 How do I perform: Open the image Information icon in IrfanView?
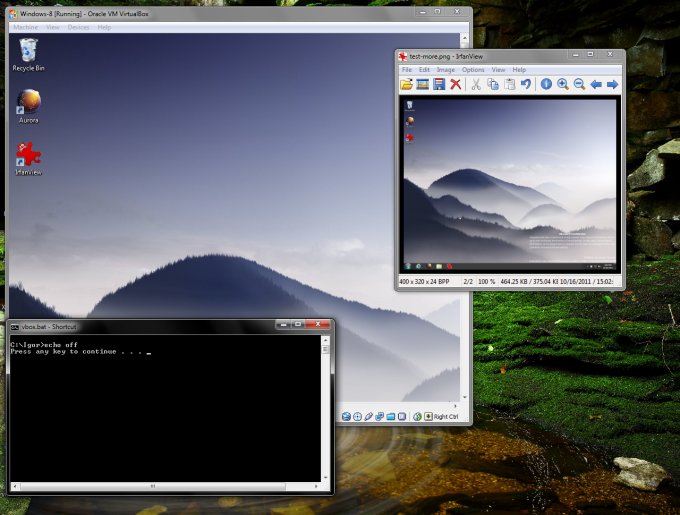click(x=546, y=84)
